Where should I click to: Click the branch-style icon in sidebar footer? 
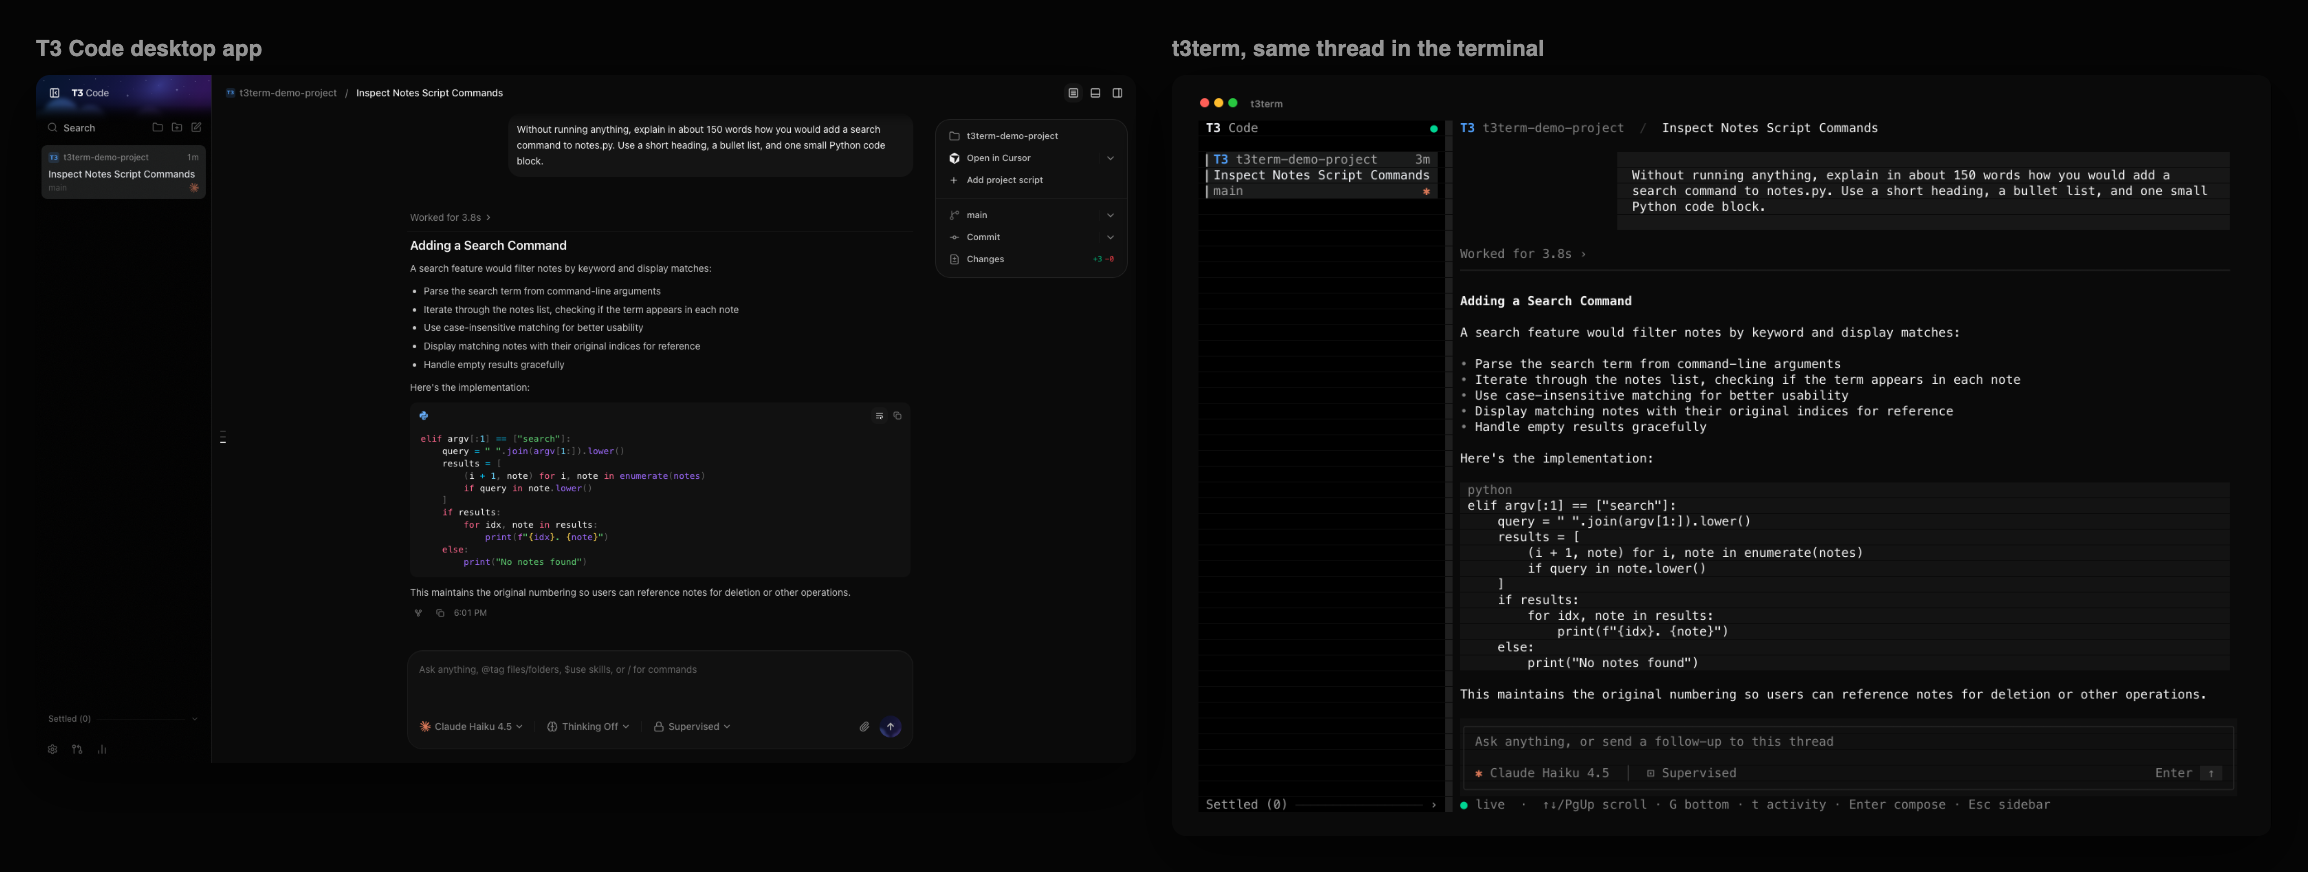77,749
